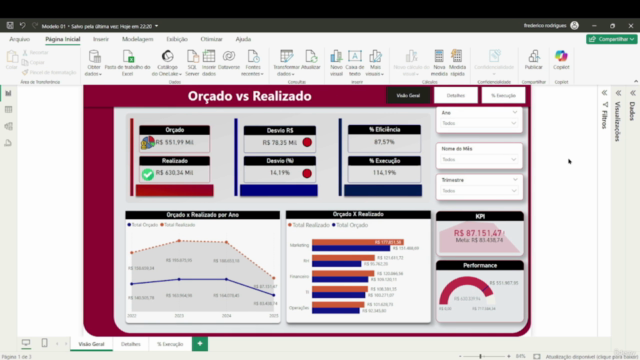This screenshot has width=640, height=360.
Task: Switch to Exibição ribbon tab
Action: tap(177, 39)
